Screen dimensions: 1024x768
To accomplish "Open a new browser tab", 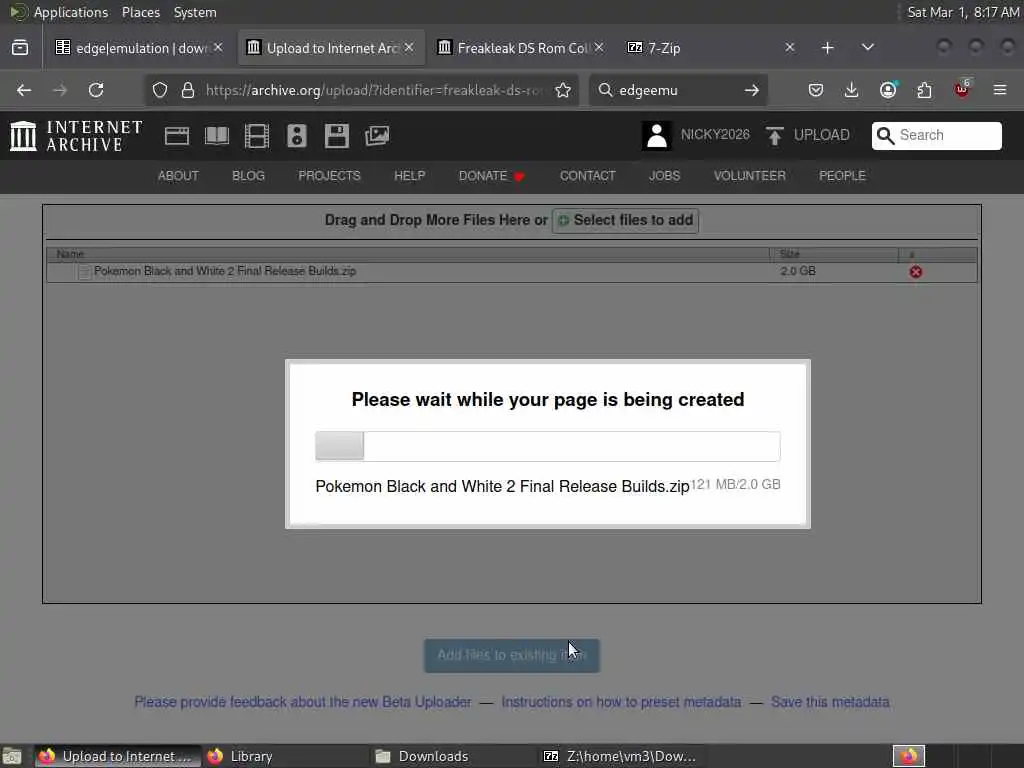I will click(827, 48).
